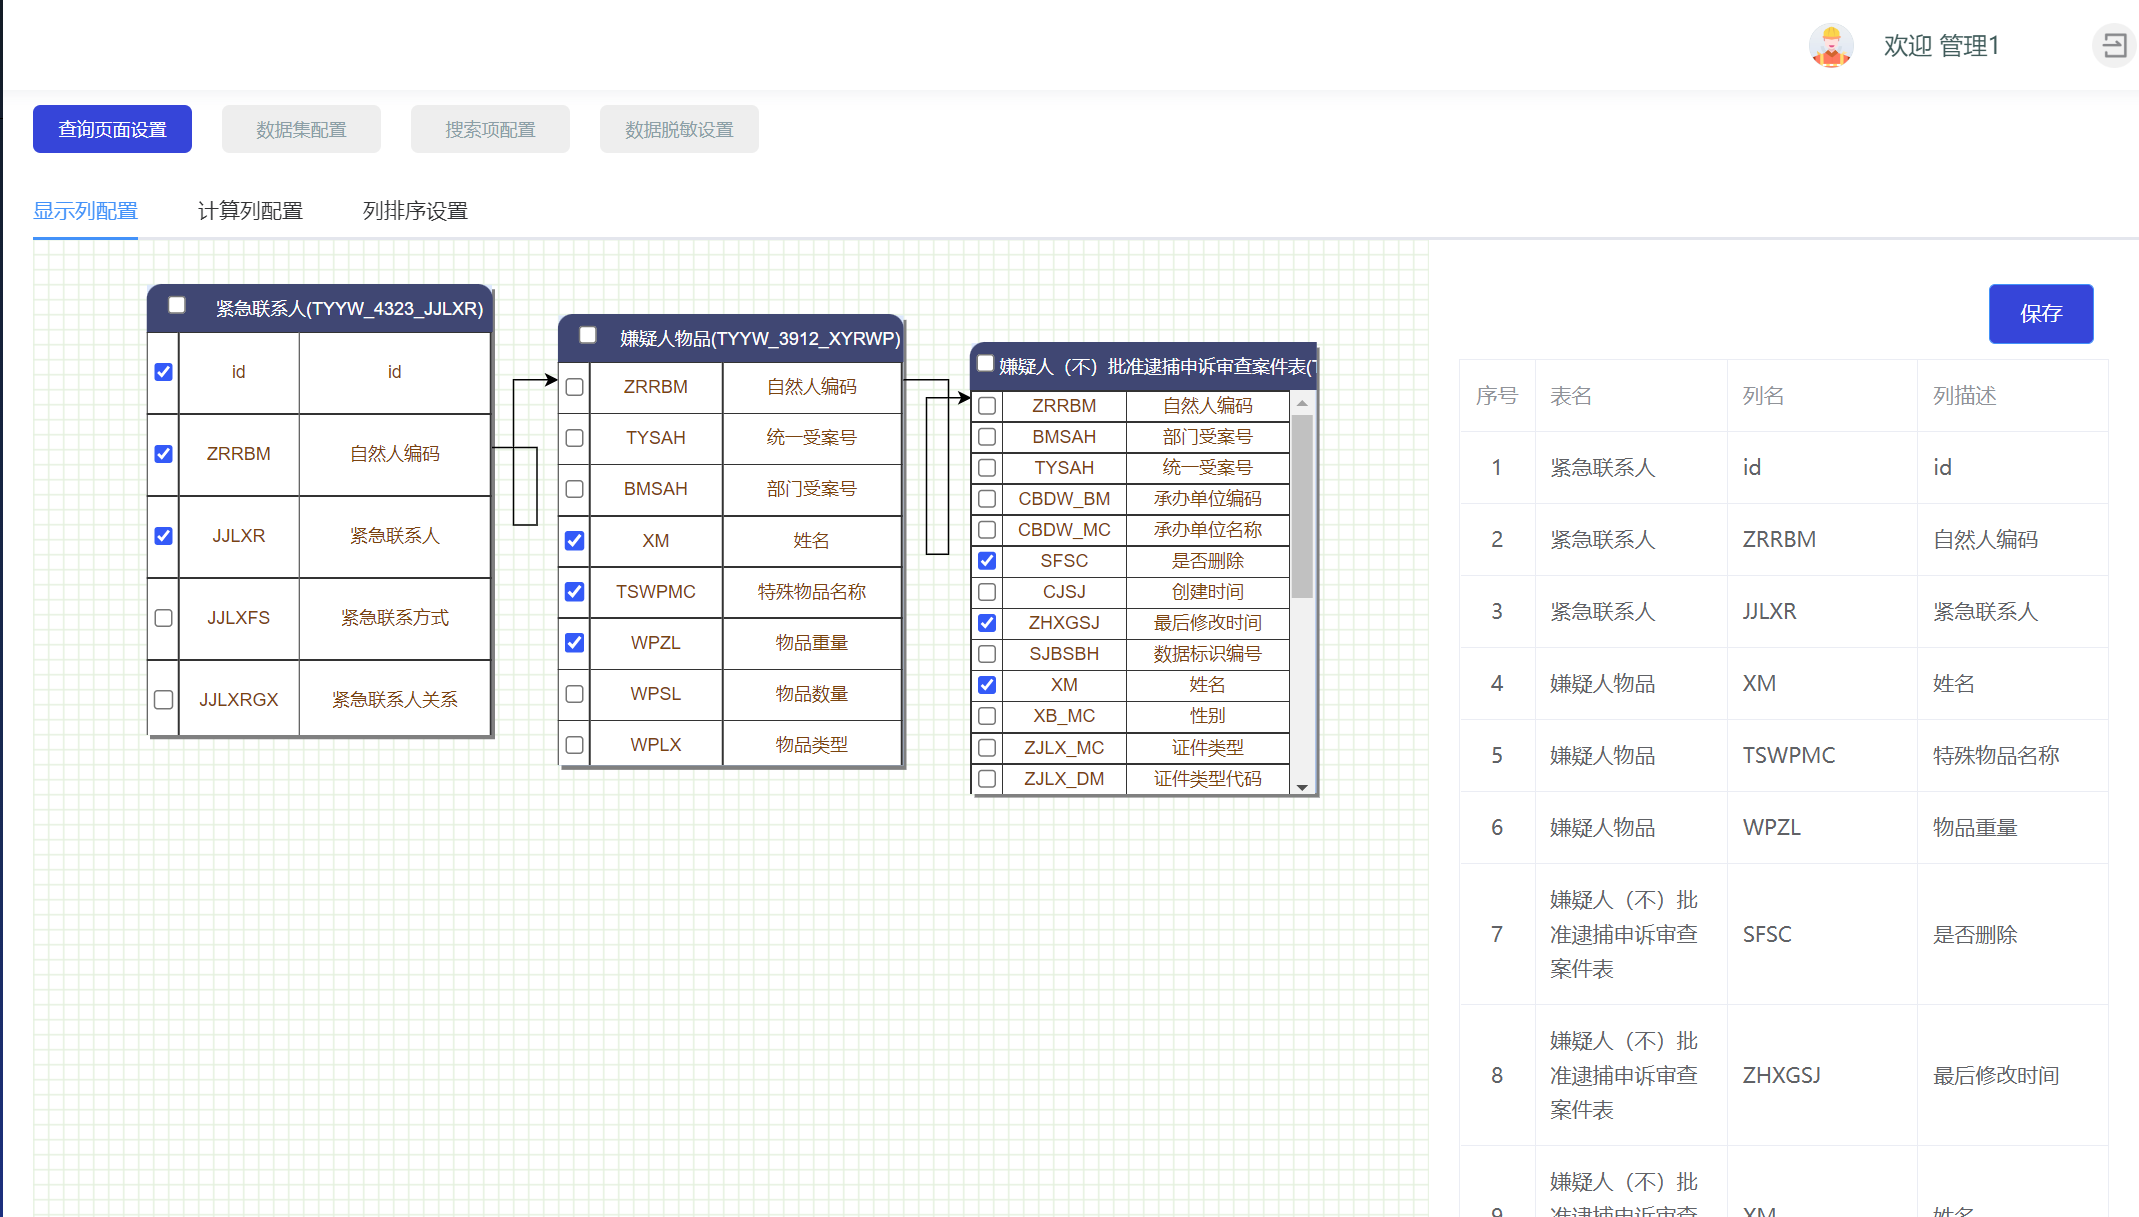The width and height of the screenshot is (2139, 1217).
Task: Click the logout icon at top right
Action: pos(2113,45)
